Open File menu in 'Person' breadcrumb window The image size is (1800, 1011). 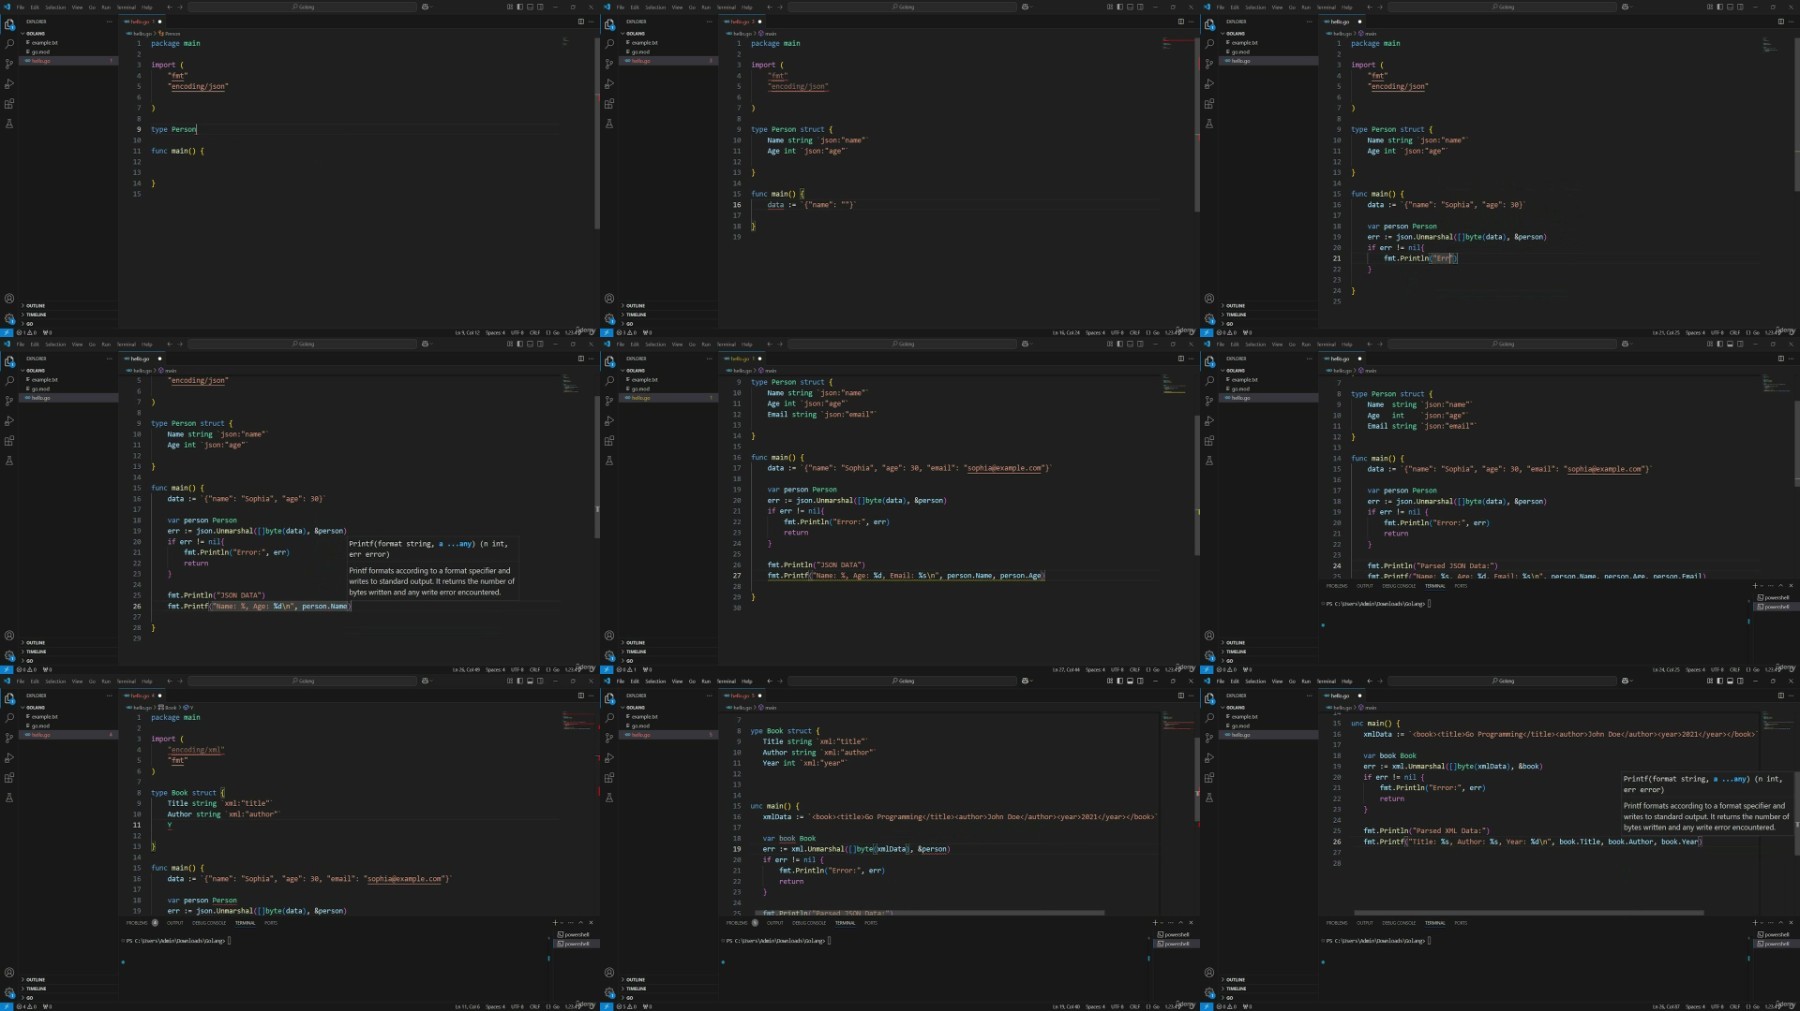20,7
